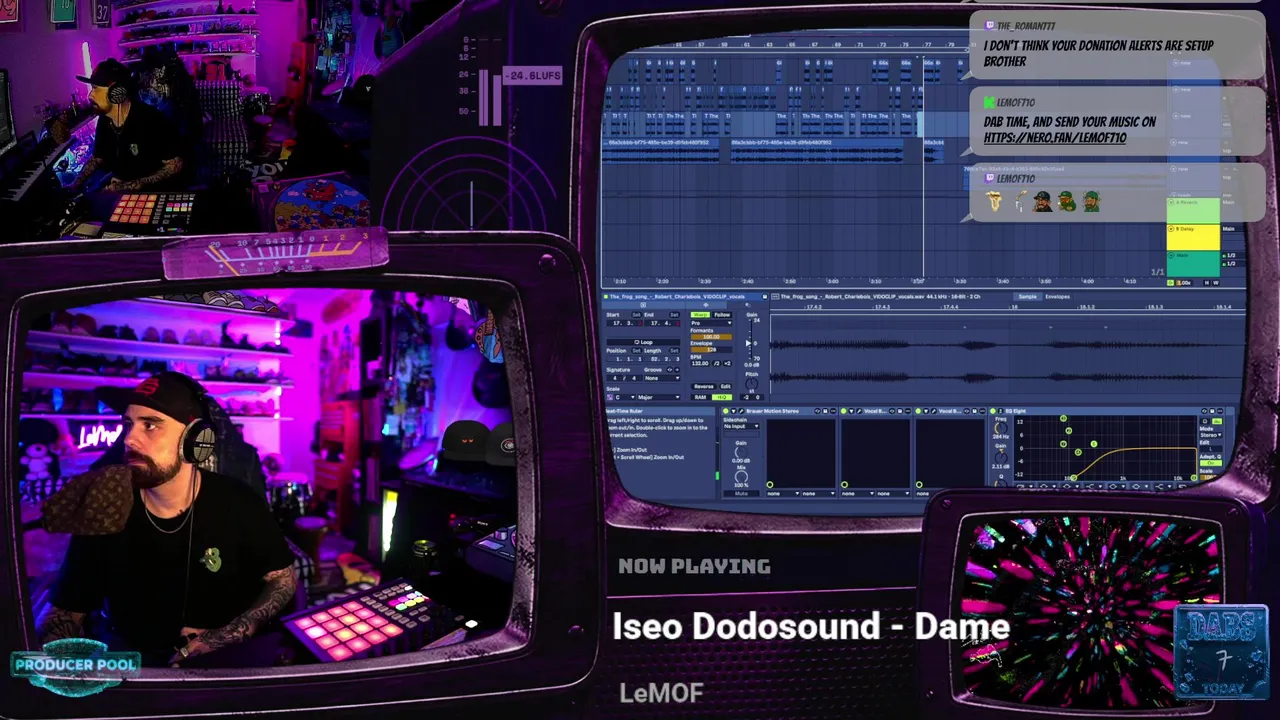Click the Start Set button
This screenshot has height=720, width=1280.
point(636,315)
